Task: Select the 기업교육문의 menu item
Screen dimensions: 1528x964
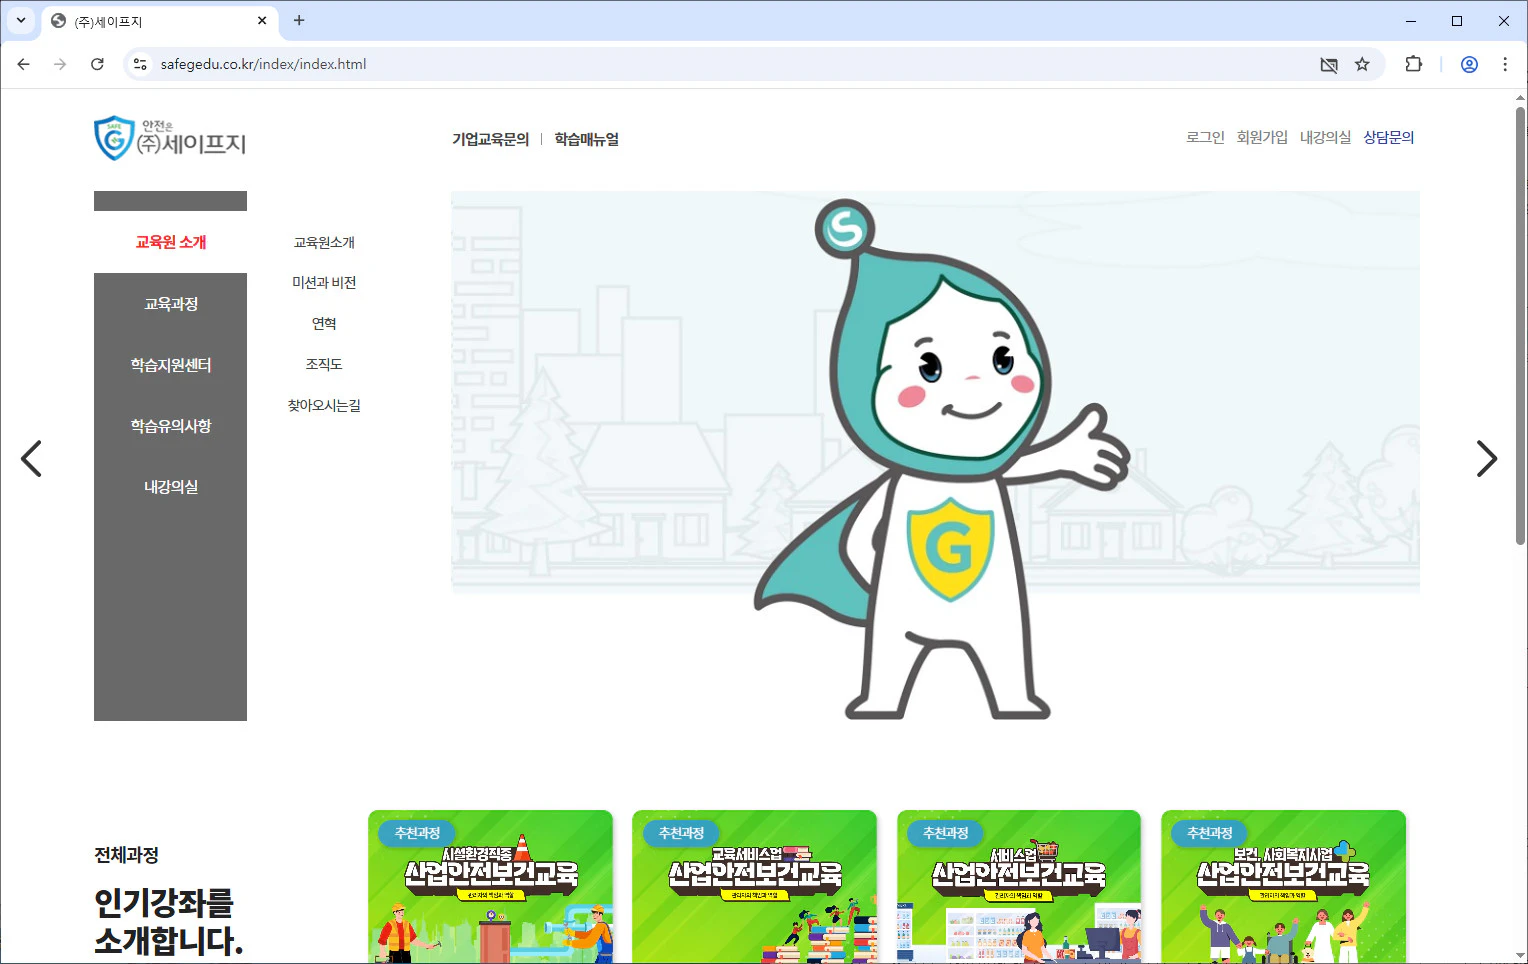Action: pos(490,139)
